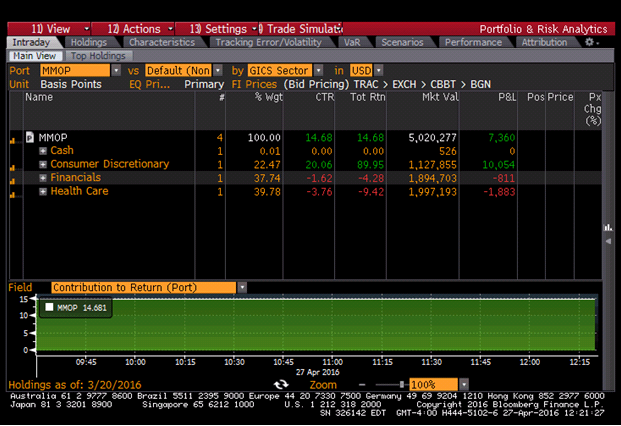Click the refresh arrows icon near Zoom
This screenshot has width=621, height=426.
click(x=281, y=385)
